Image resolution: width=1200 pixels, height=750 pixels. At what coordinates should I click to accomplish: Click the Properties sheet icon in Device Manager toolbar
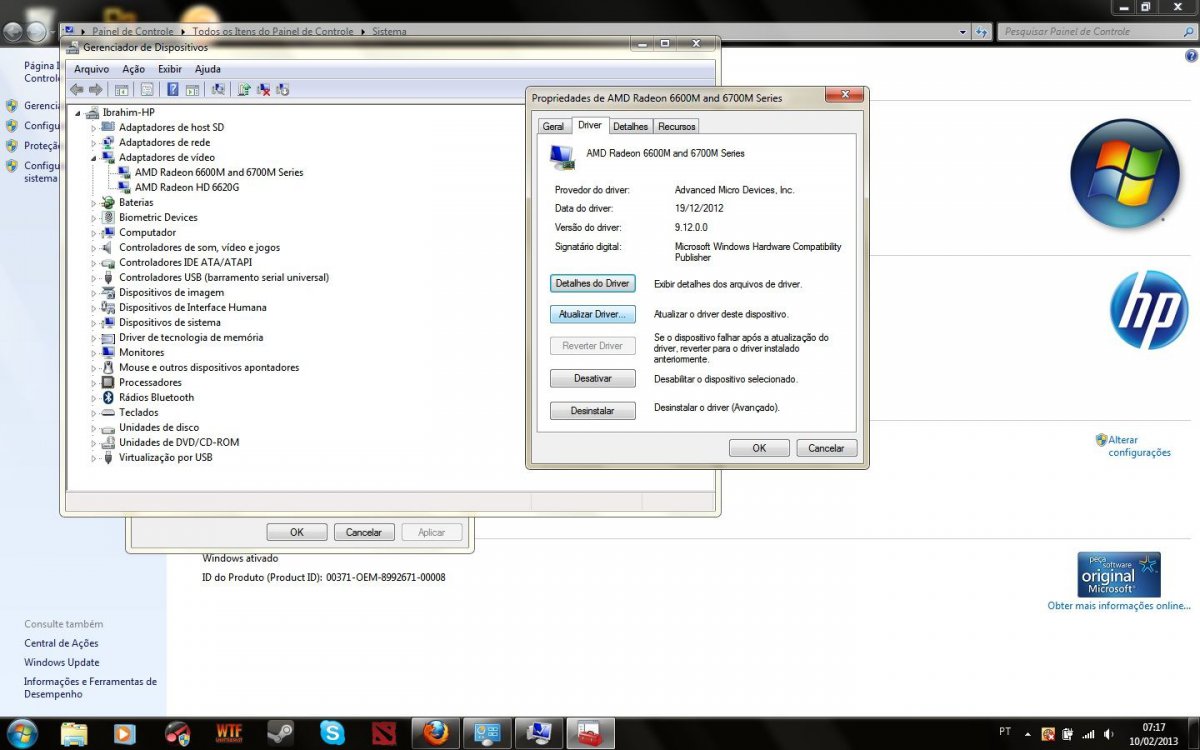tap(146, 89)
